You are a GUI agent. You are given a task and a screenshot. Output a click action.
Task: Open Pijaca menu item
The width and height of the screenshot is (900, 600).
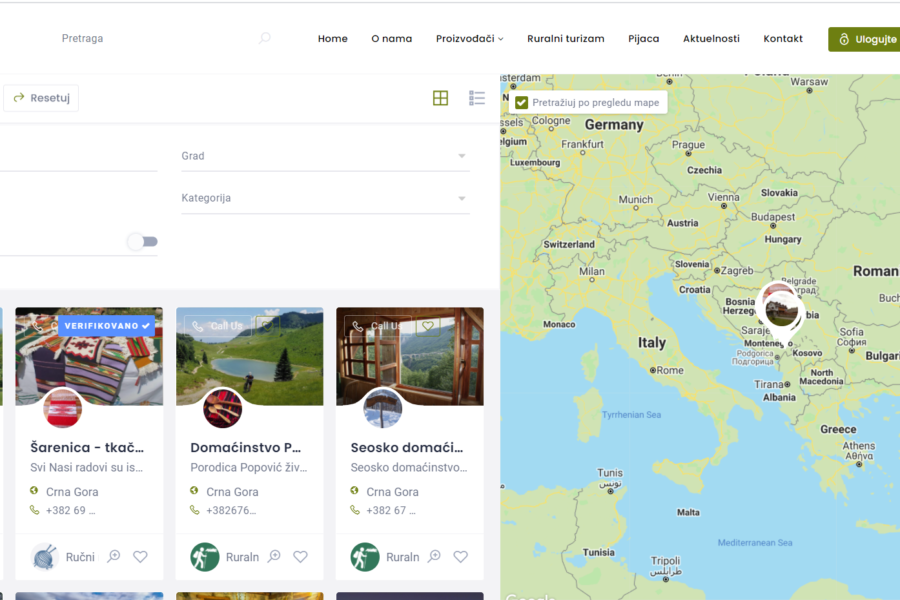643,38
